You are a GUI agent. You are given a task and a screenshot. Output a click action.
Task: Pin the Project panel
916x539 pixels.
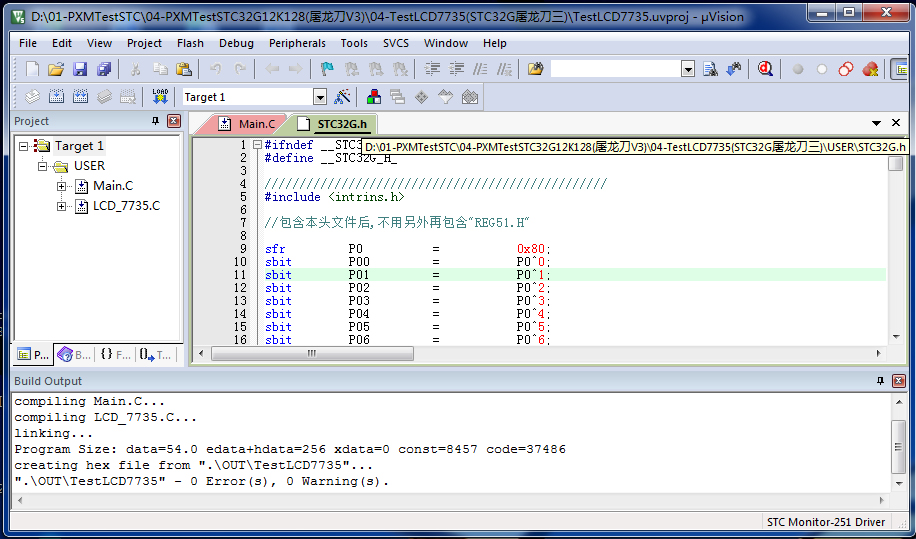(155, 121)
